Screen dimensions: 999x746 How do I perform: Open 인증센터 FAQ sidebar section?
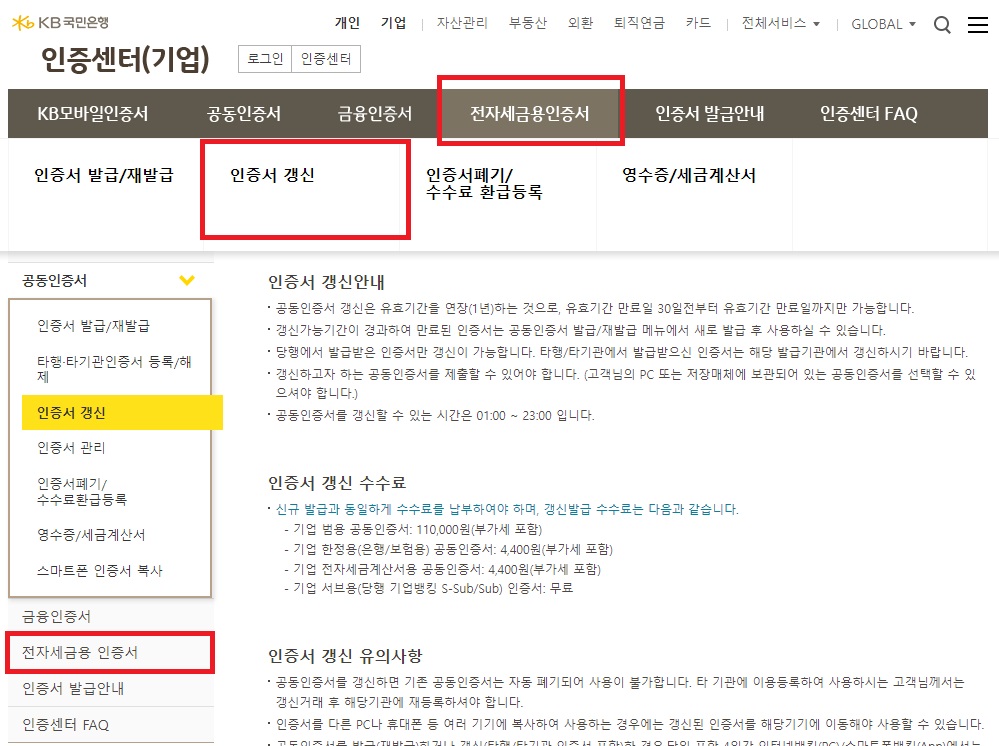point(66,725)
